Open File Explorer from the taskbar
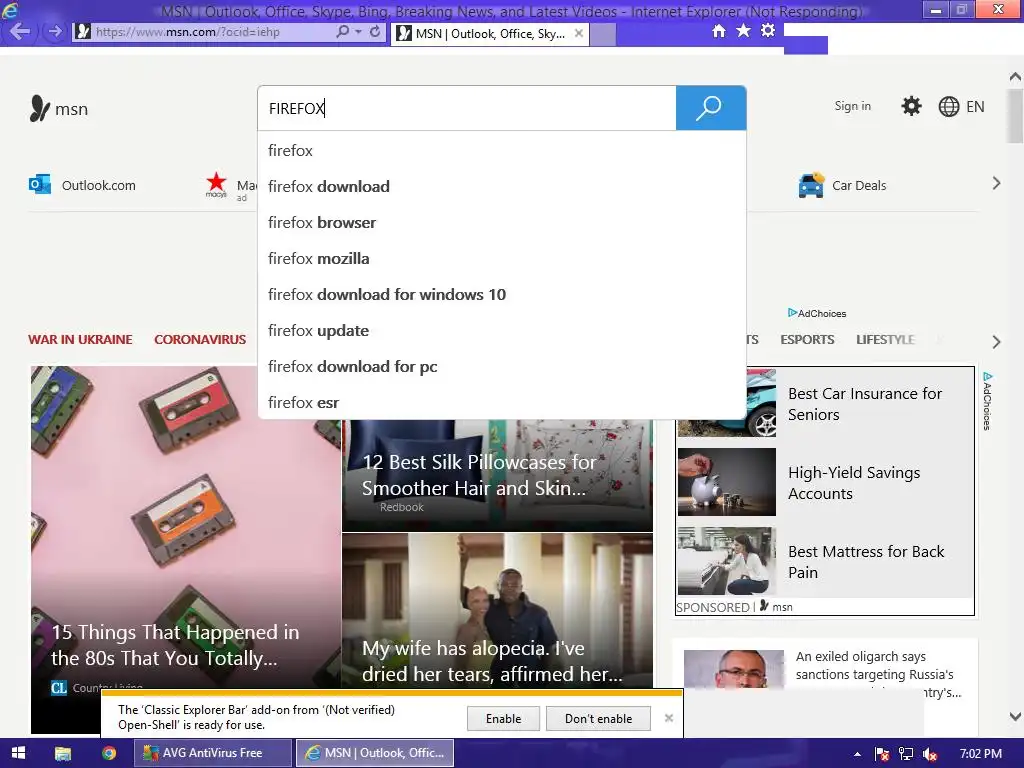The image size is (1024, 768). click(63, 753)
